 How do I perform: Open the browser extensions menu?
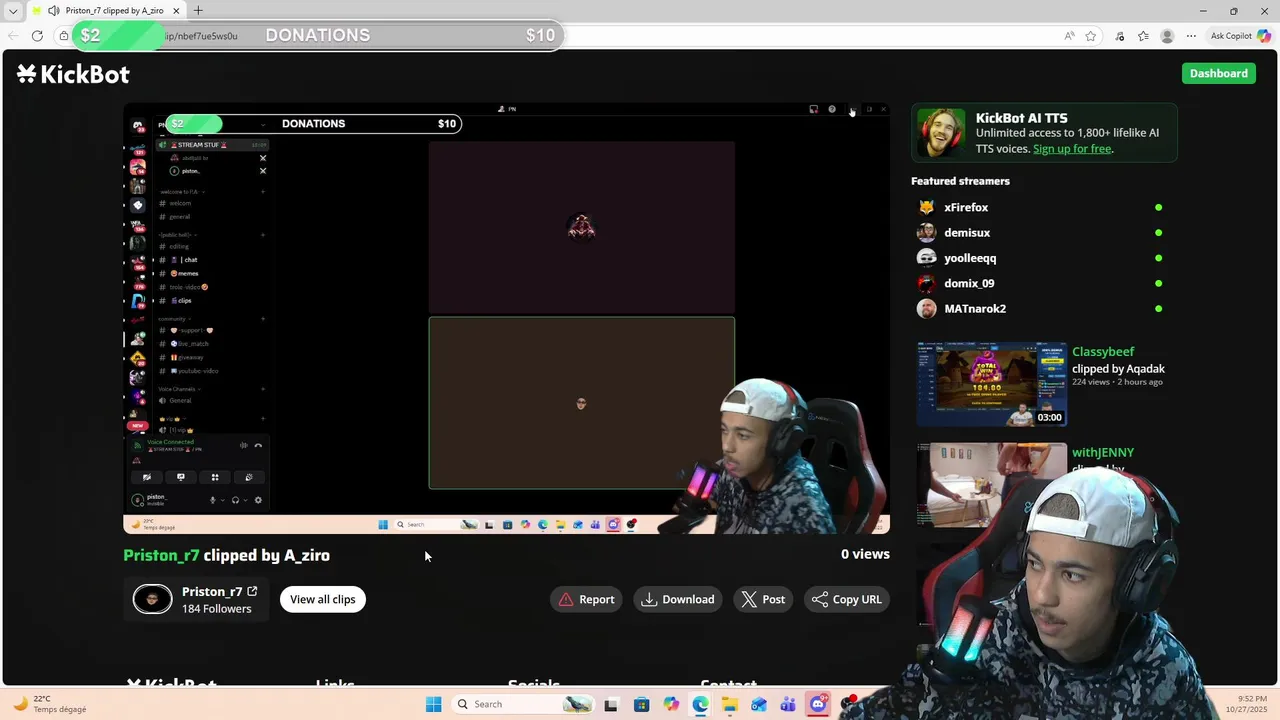click(1119, 36)
